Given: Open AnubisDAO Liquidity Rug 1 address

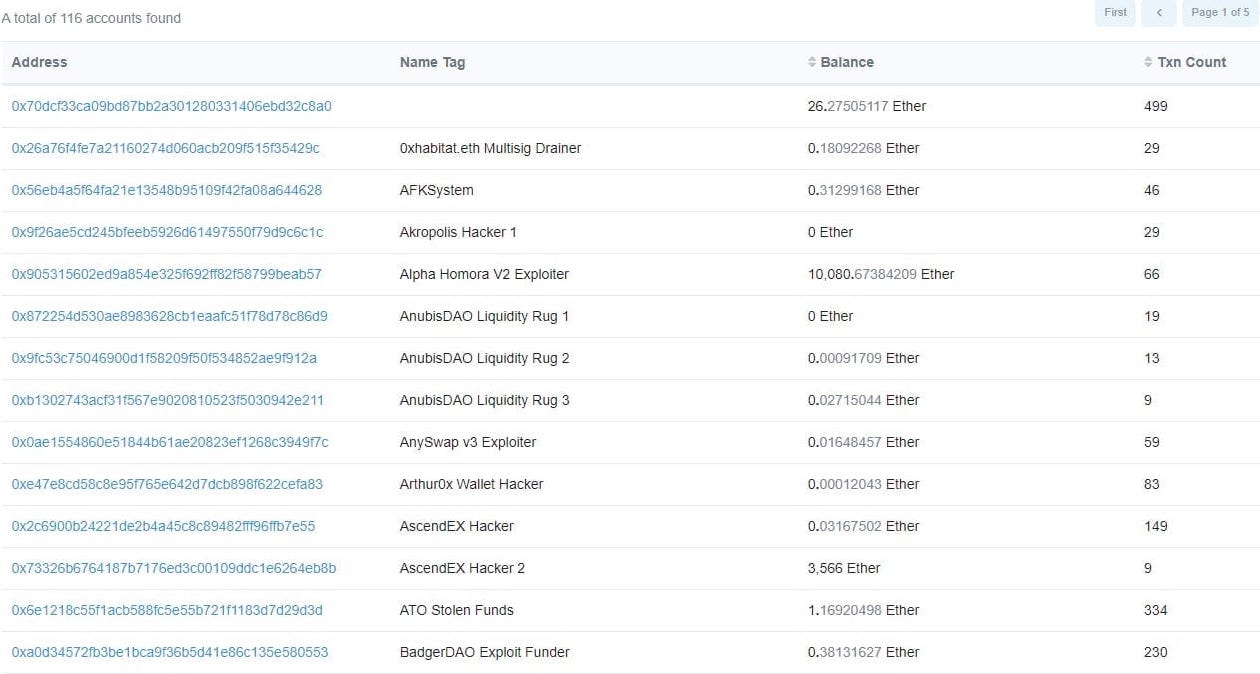Looking at the screenshot, I should (x=169, y=316).
